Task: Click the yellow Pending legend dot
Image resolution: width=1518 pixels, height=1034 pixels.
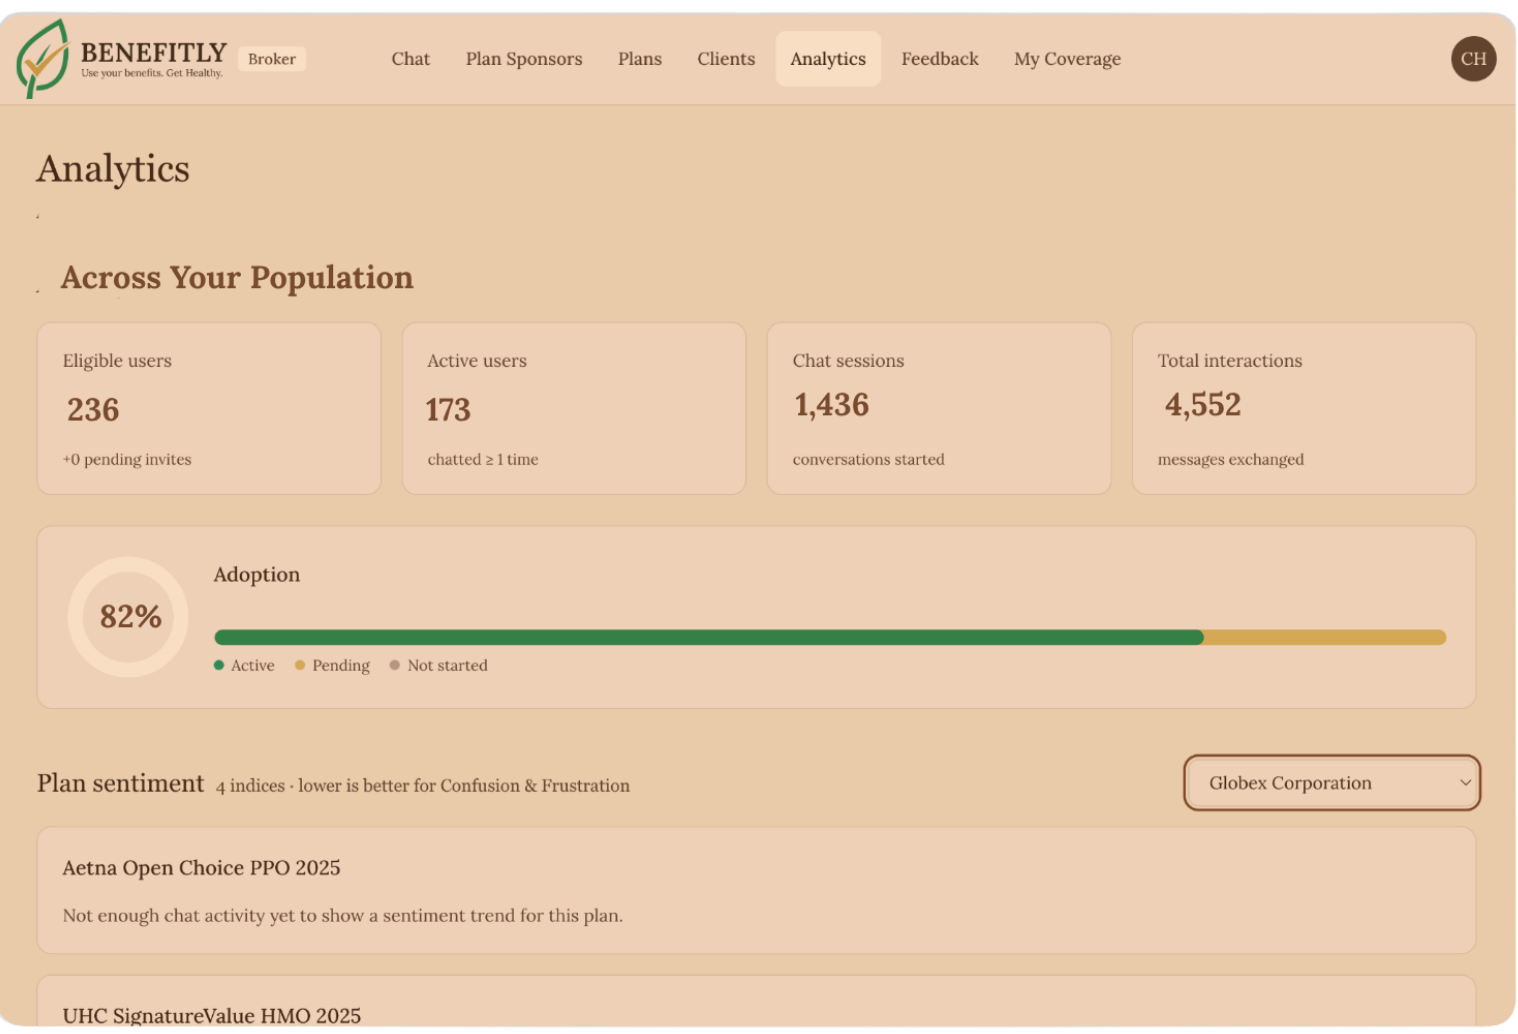Action: pyautogui.click(x=300, y=665)
